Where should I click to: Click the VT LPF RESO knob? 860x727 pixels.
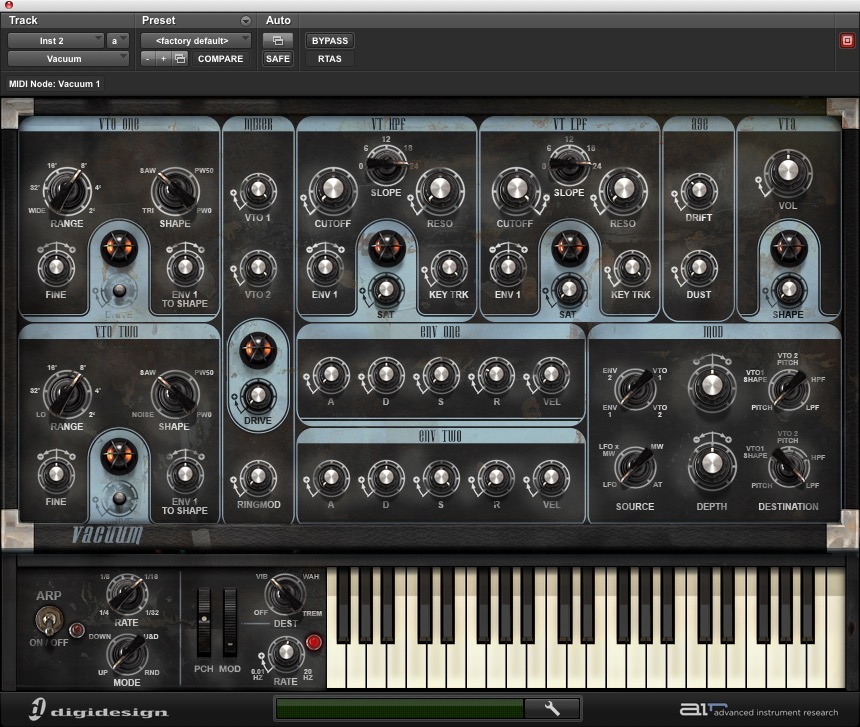[623, 190]
